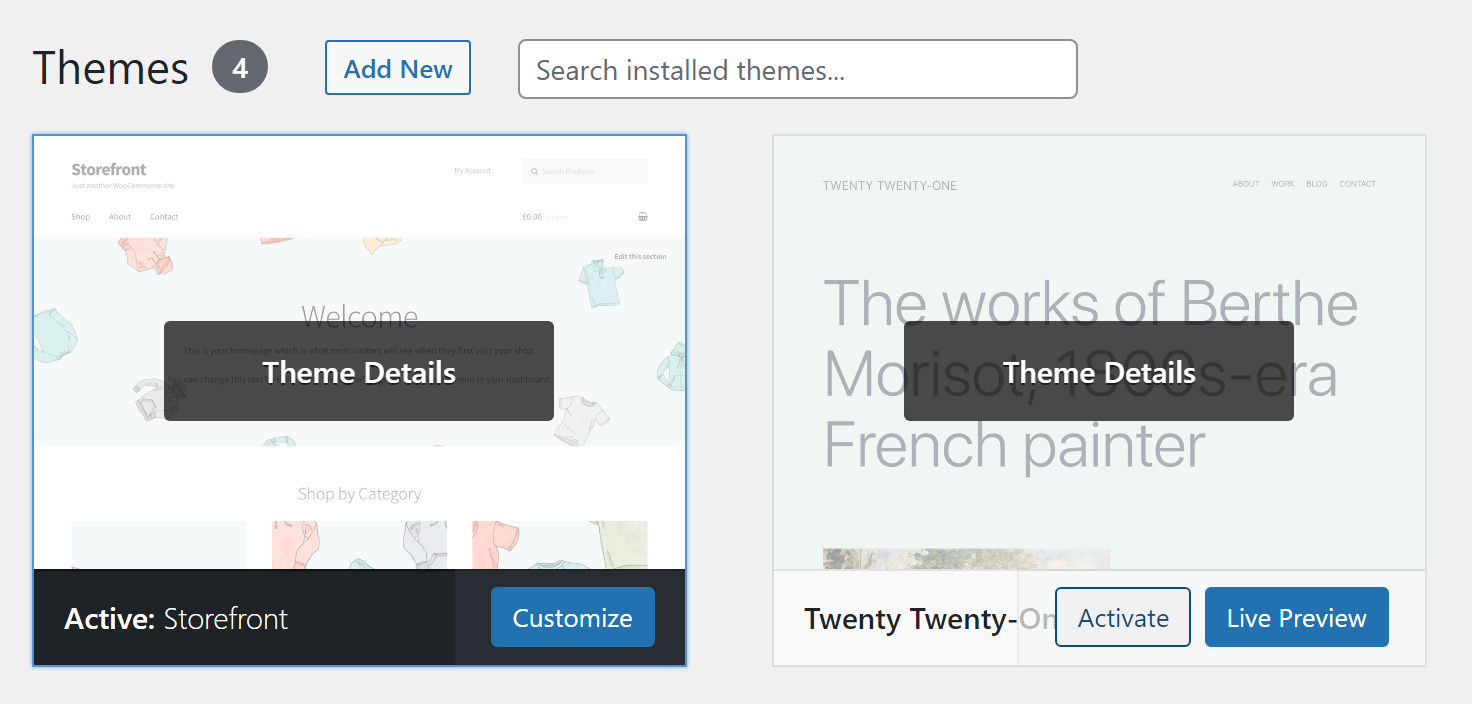Click the Twenty Twenty-One theme name
The width and height of the screenshot is (1472, 704).
(930, 619)
